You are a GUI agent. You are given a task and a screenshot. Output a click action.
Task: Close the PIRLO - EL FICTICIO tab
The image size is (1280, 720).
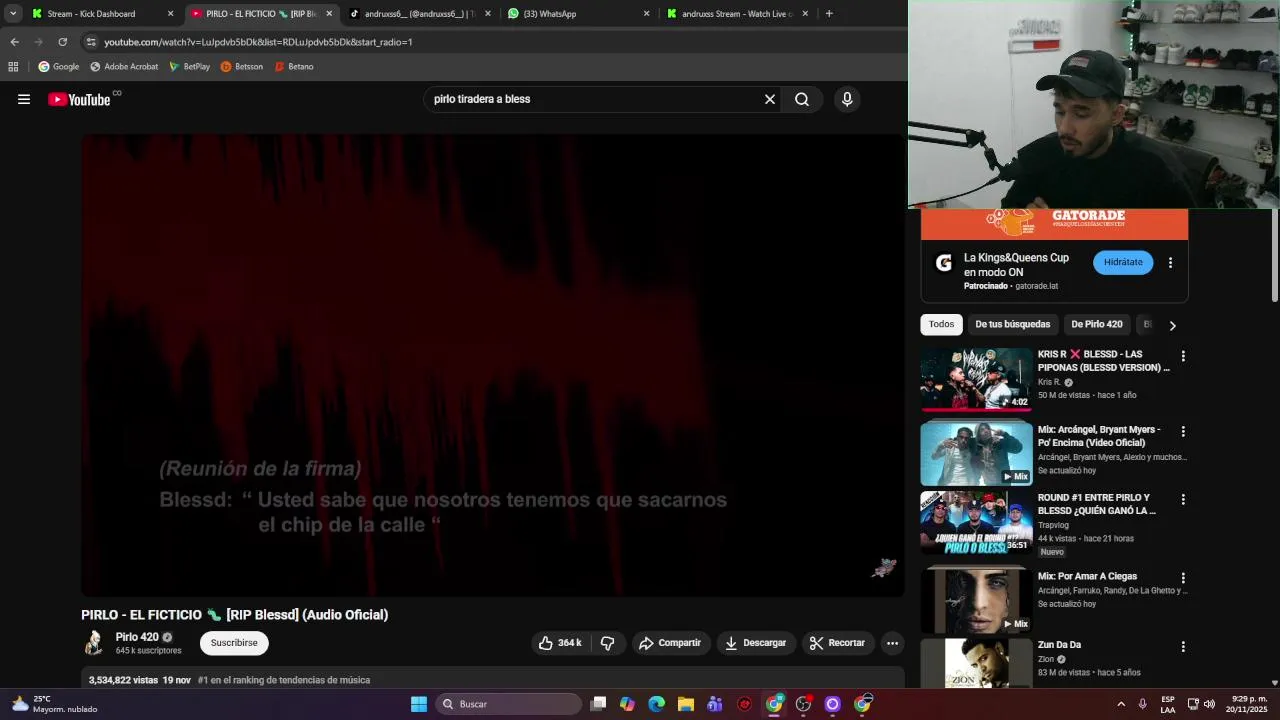(329, 14)
